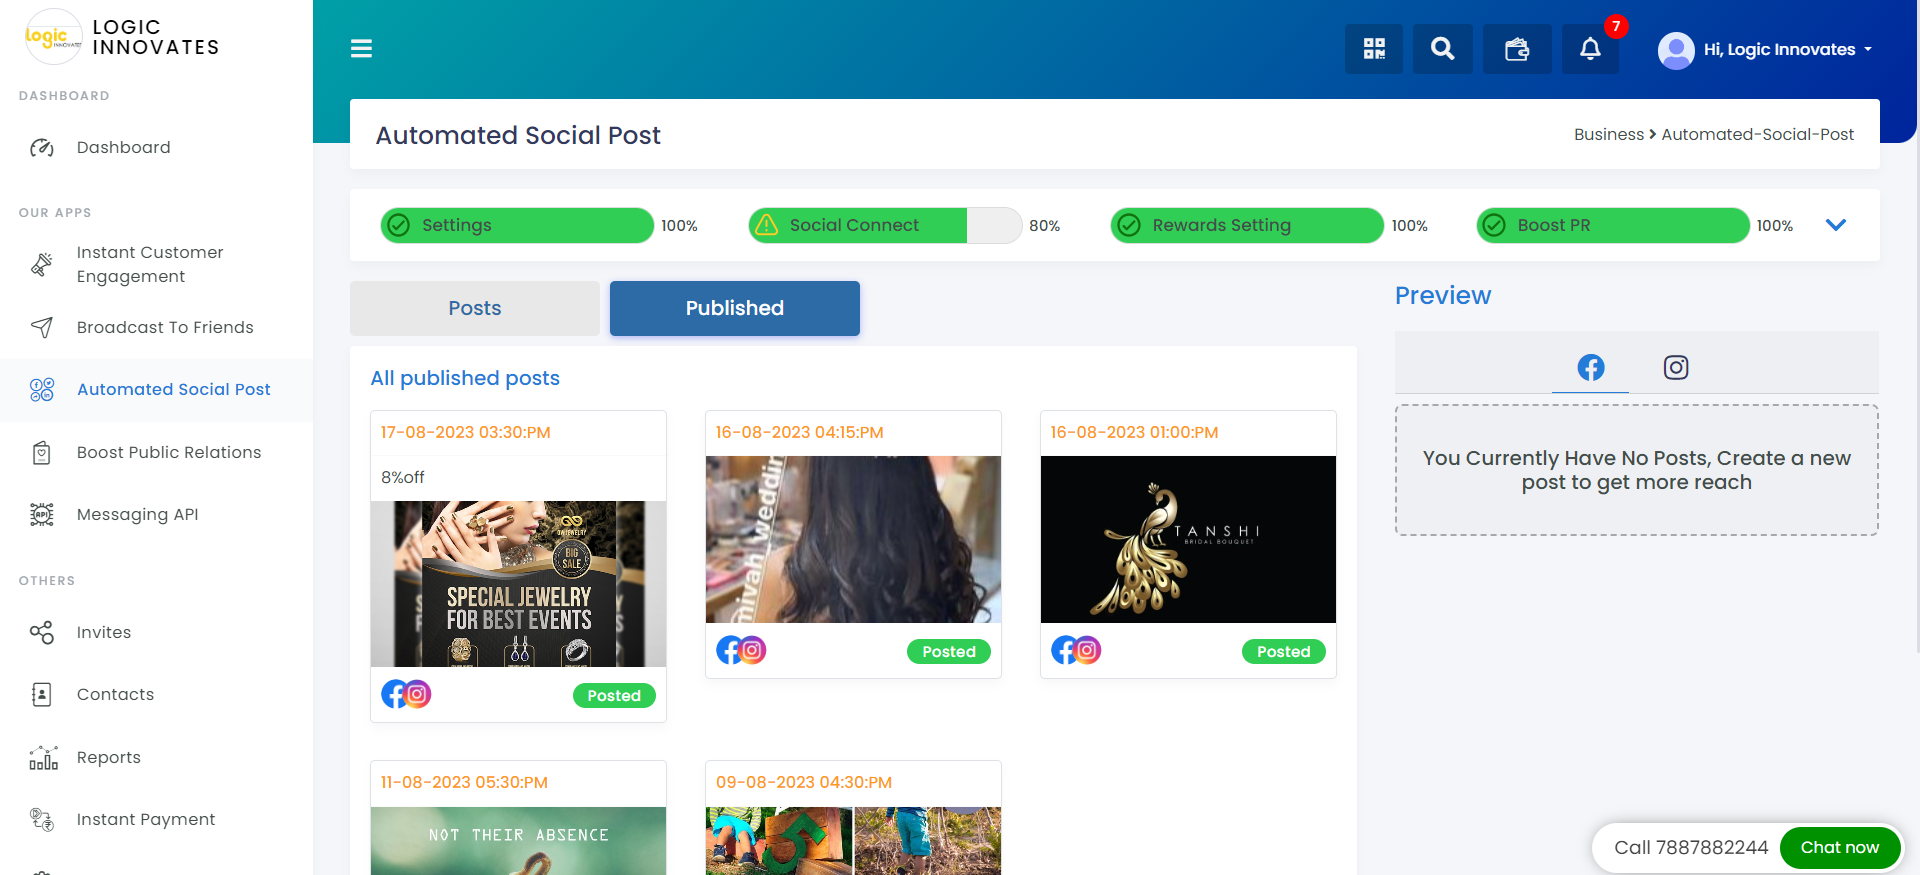
Task: Click the Dashboard gauge icon
Action: pyautogui.click(x=42, y=148)
